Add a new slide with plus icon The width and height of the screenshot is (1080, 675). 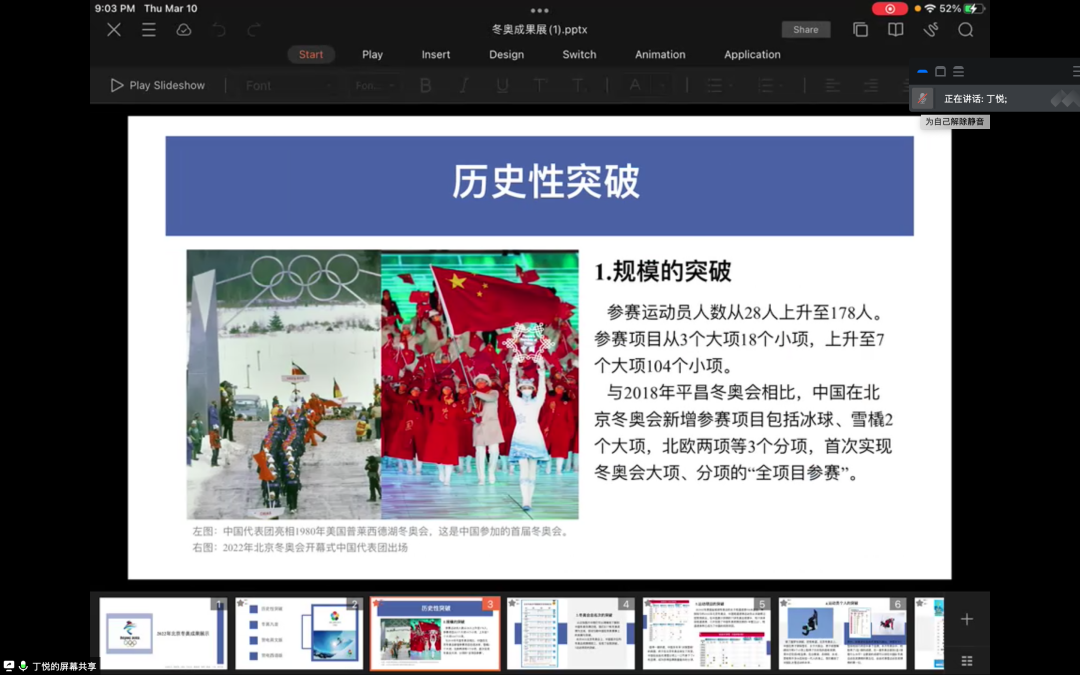(966, 619)
